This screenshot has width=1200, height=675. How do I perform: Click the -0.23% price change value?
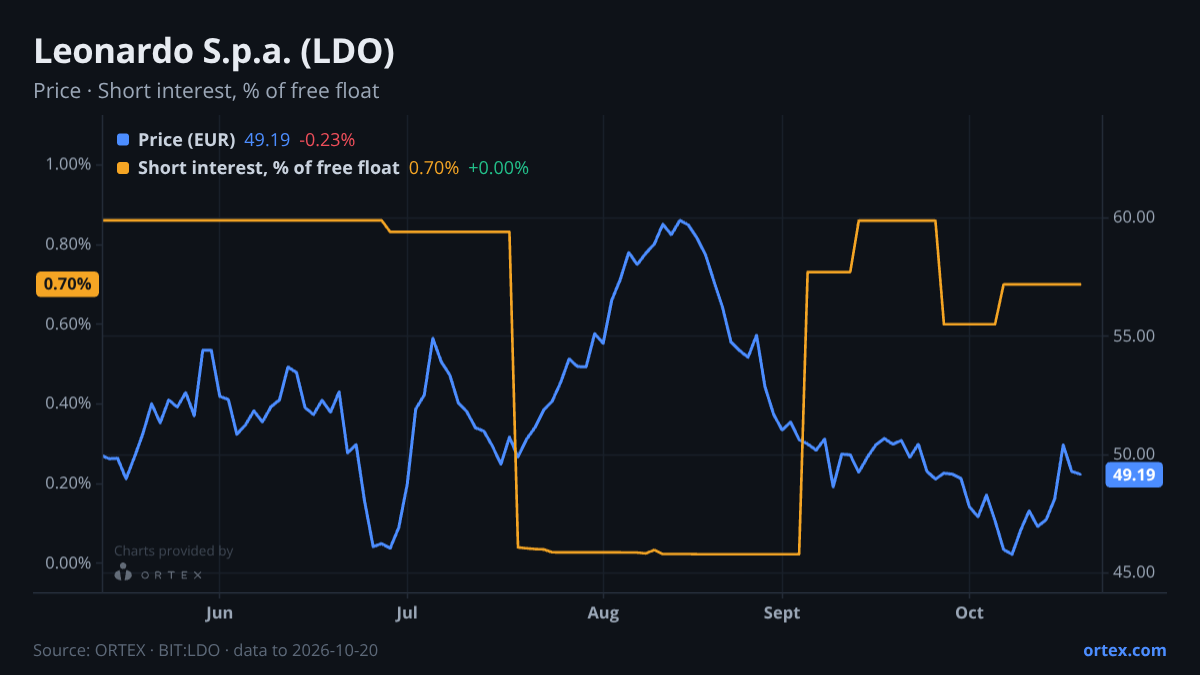(x=327, y=140)
